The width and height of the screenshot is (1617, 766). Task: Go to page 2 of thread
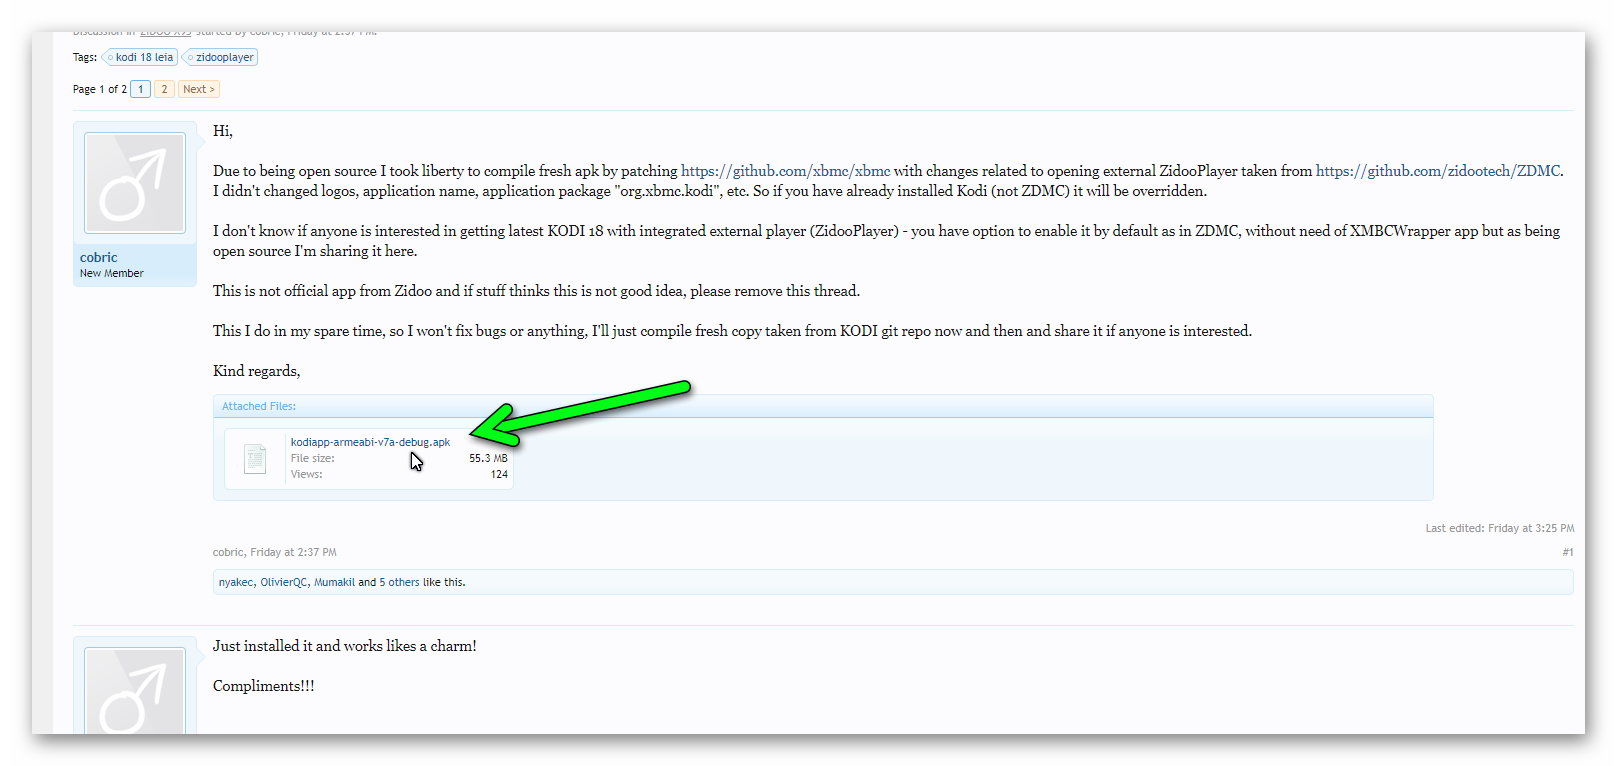point(164,89)
